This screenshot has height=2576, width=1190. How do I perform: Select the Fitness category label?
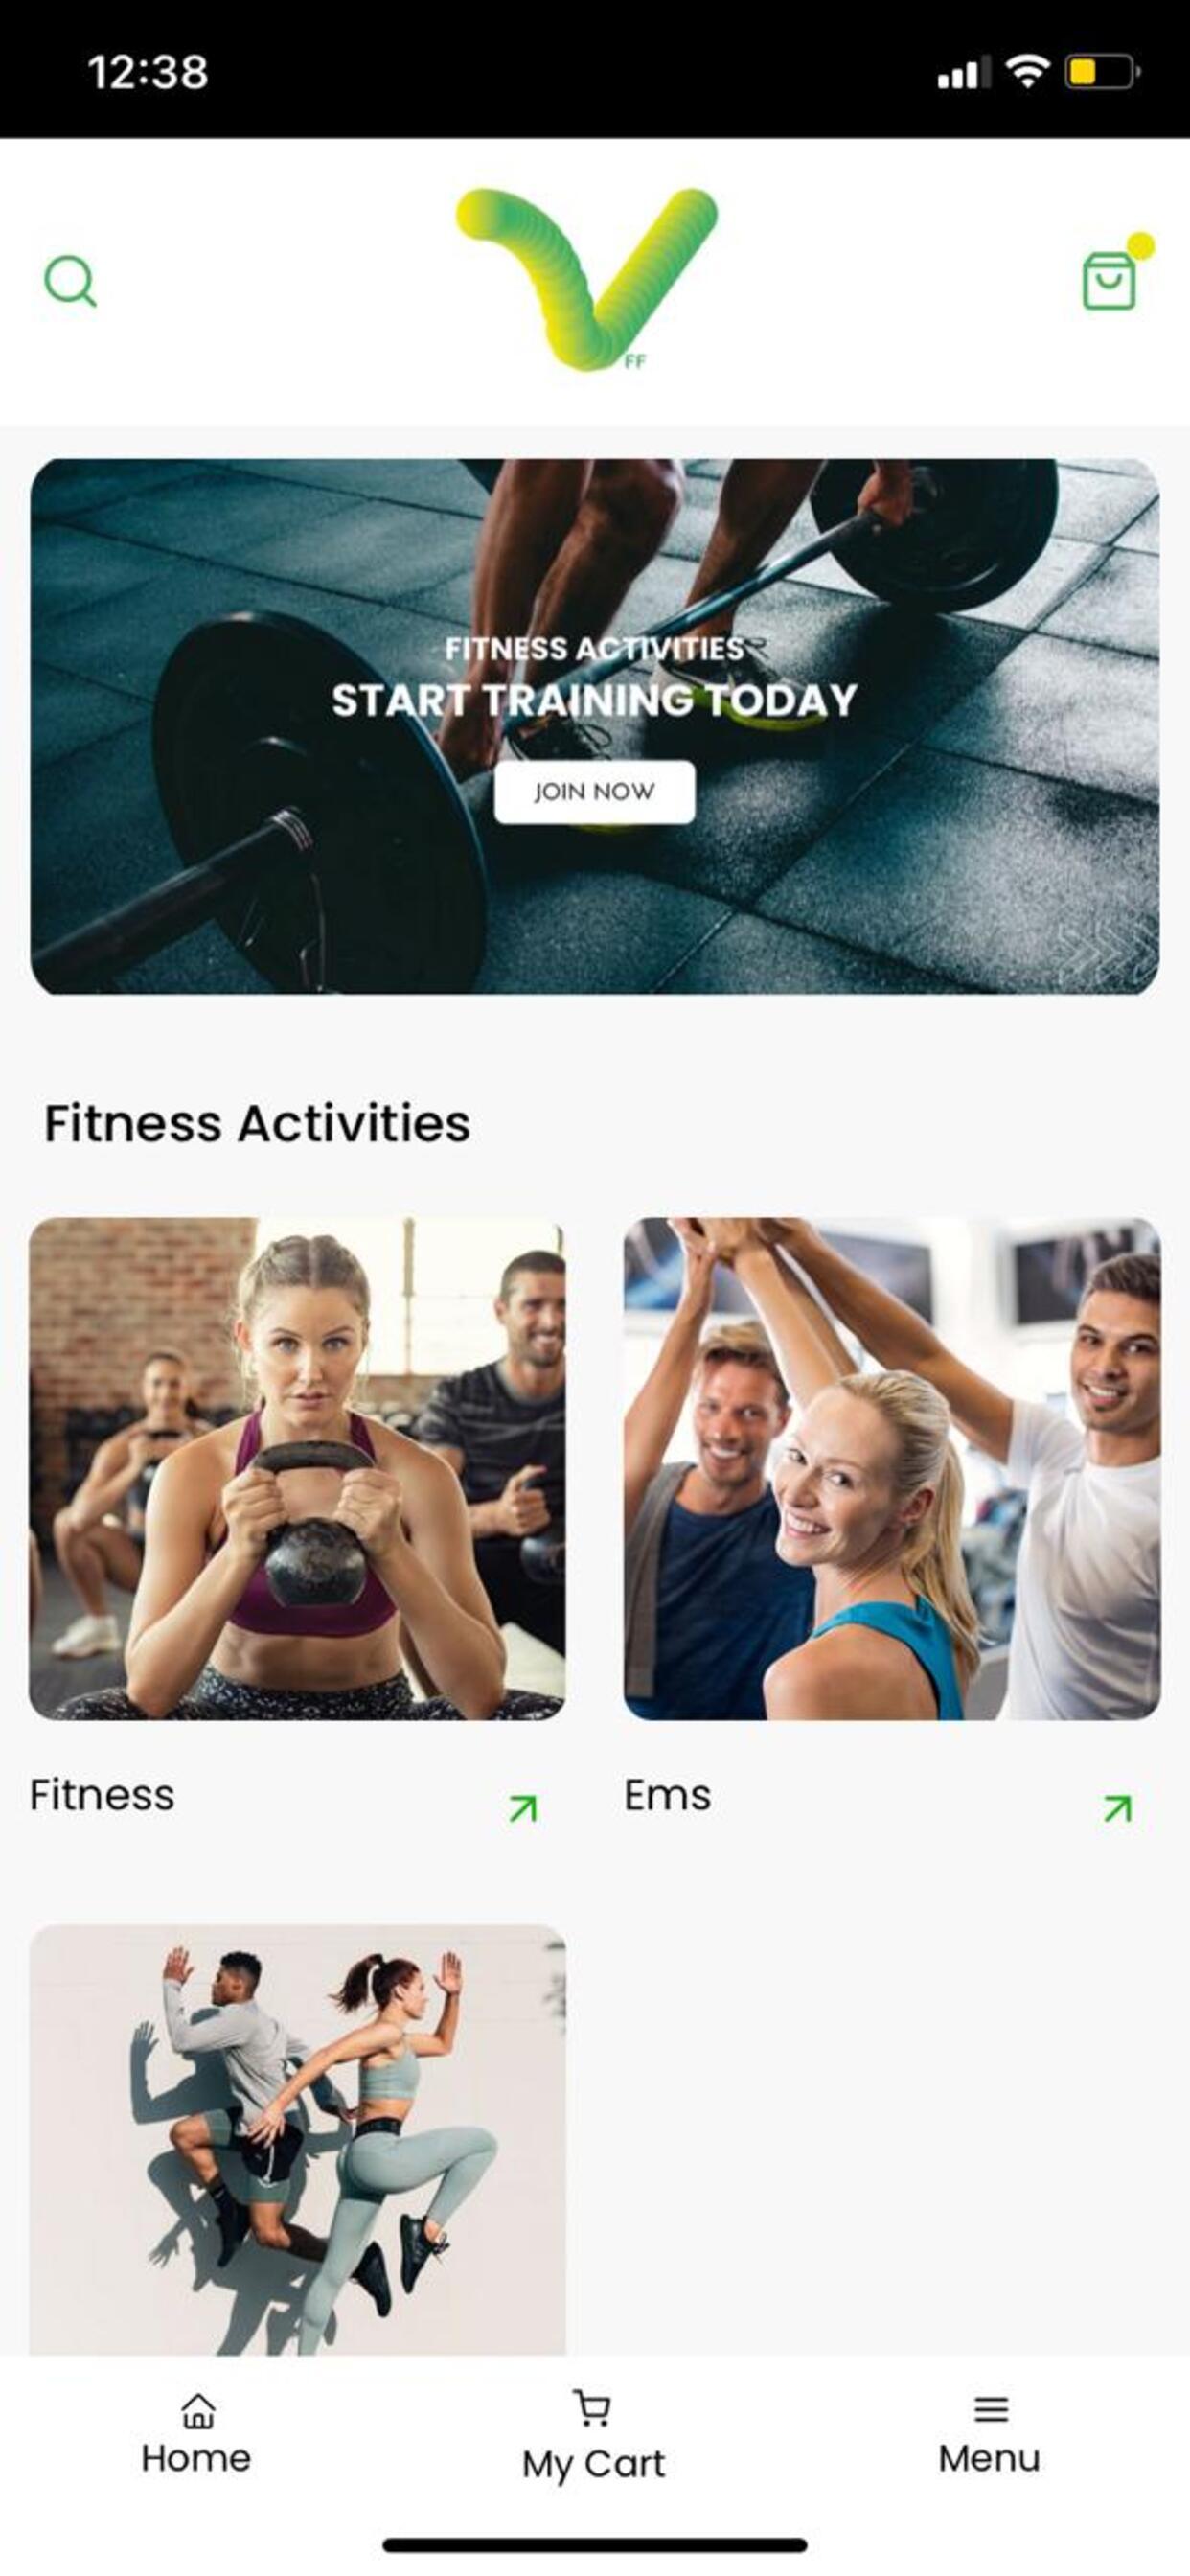click(x=102, y=1795)
